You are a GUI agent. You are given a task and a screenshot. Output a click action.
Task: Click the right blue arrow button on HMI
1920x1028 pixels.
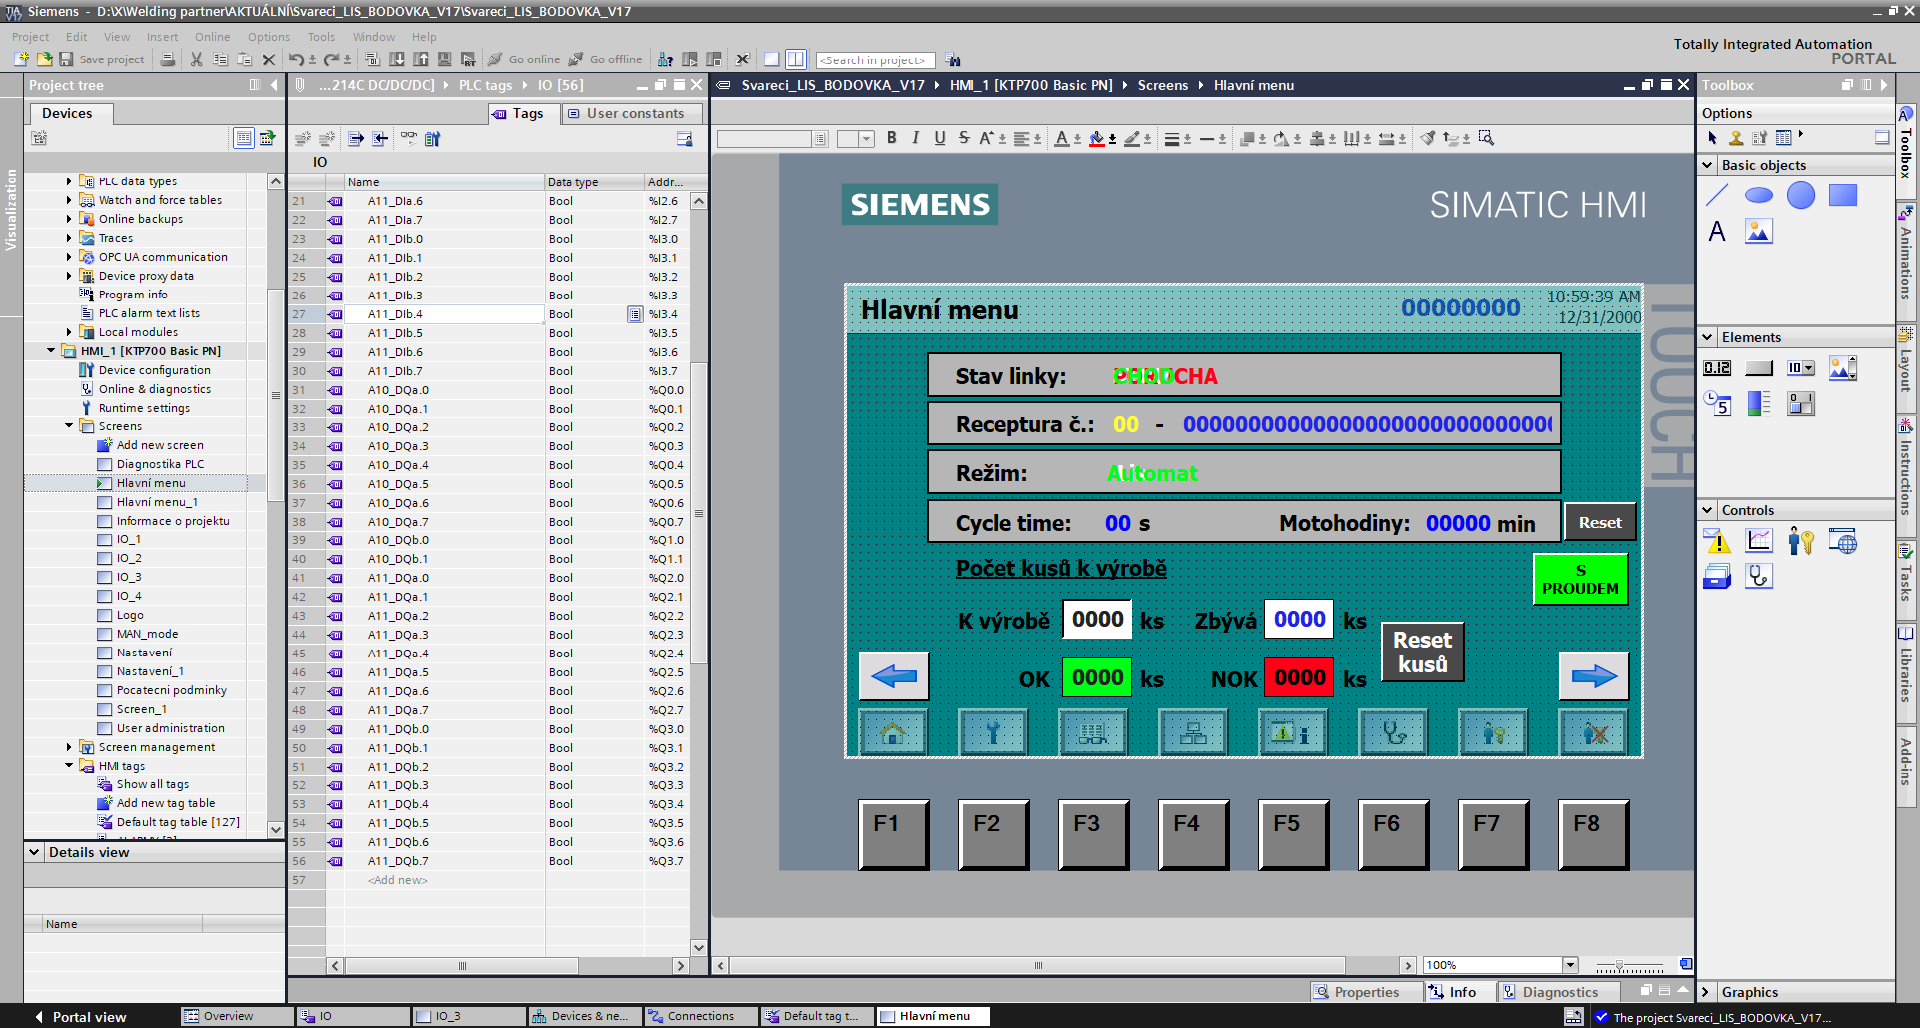(1594, 676)
